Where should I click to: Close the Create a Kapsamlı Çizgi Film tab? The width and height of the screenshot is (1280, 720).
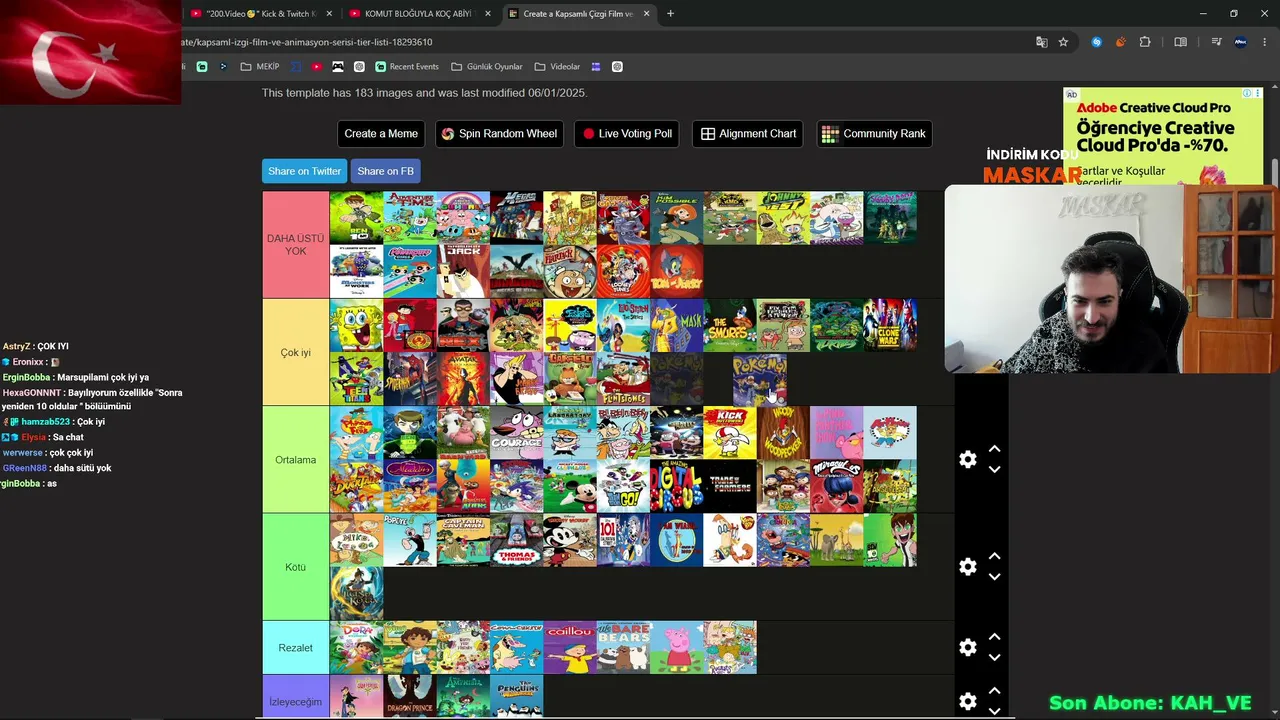point(647,14)
